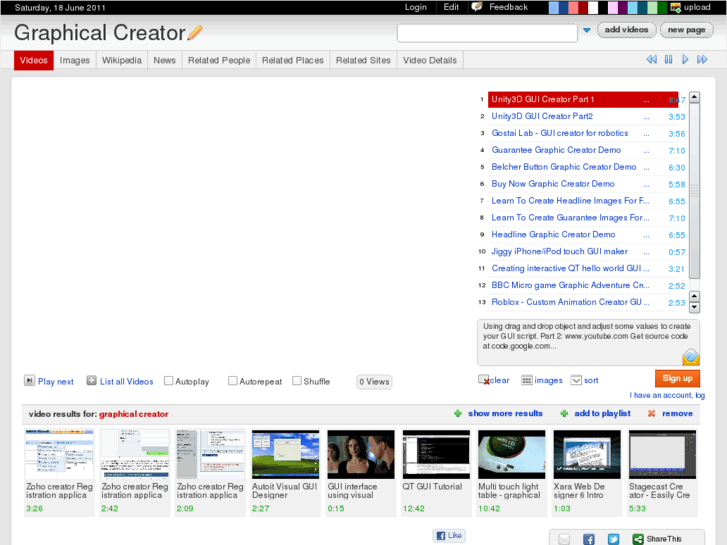Open the search box dropdown arrow
Image resolution: width=727 pixels, height=545 pixels.
[586, 31]
